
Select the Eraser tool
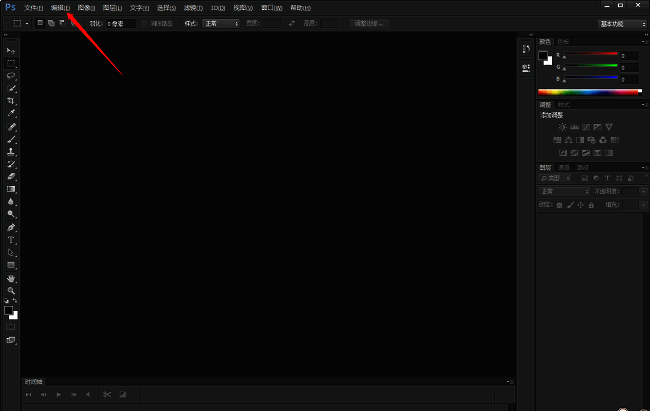pos(12,176)
